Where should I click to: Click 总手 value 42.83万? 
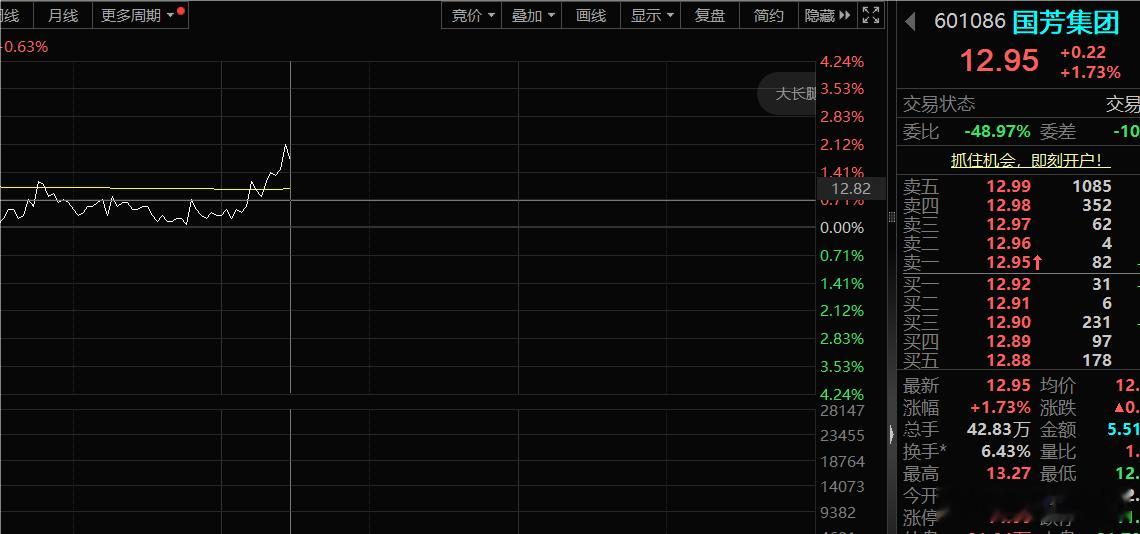pyautogui.click(x=998, y=429)
